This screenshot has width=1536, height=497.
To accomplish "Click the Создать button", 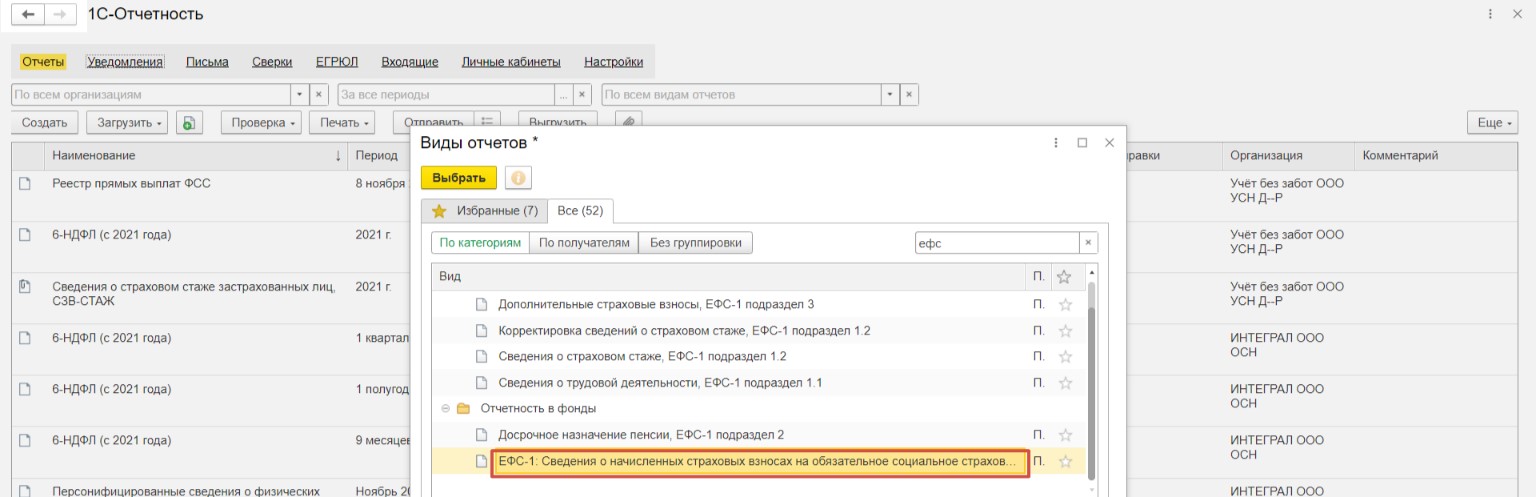I will tap(44, 123).
